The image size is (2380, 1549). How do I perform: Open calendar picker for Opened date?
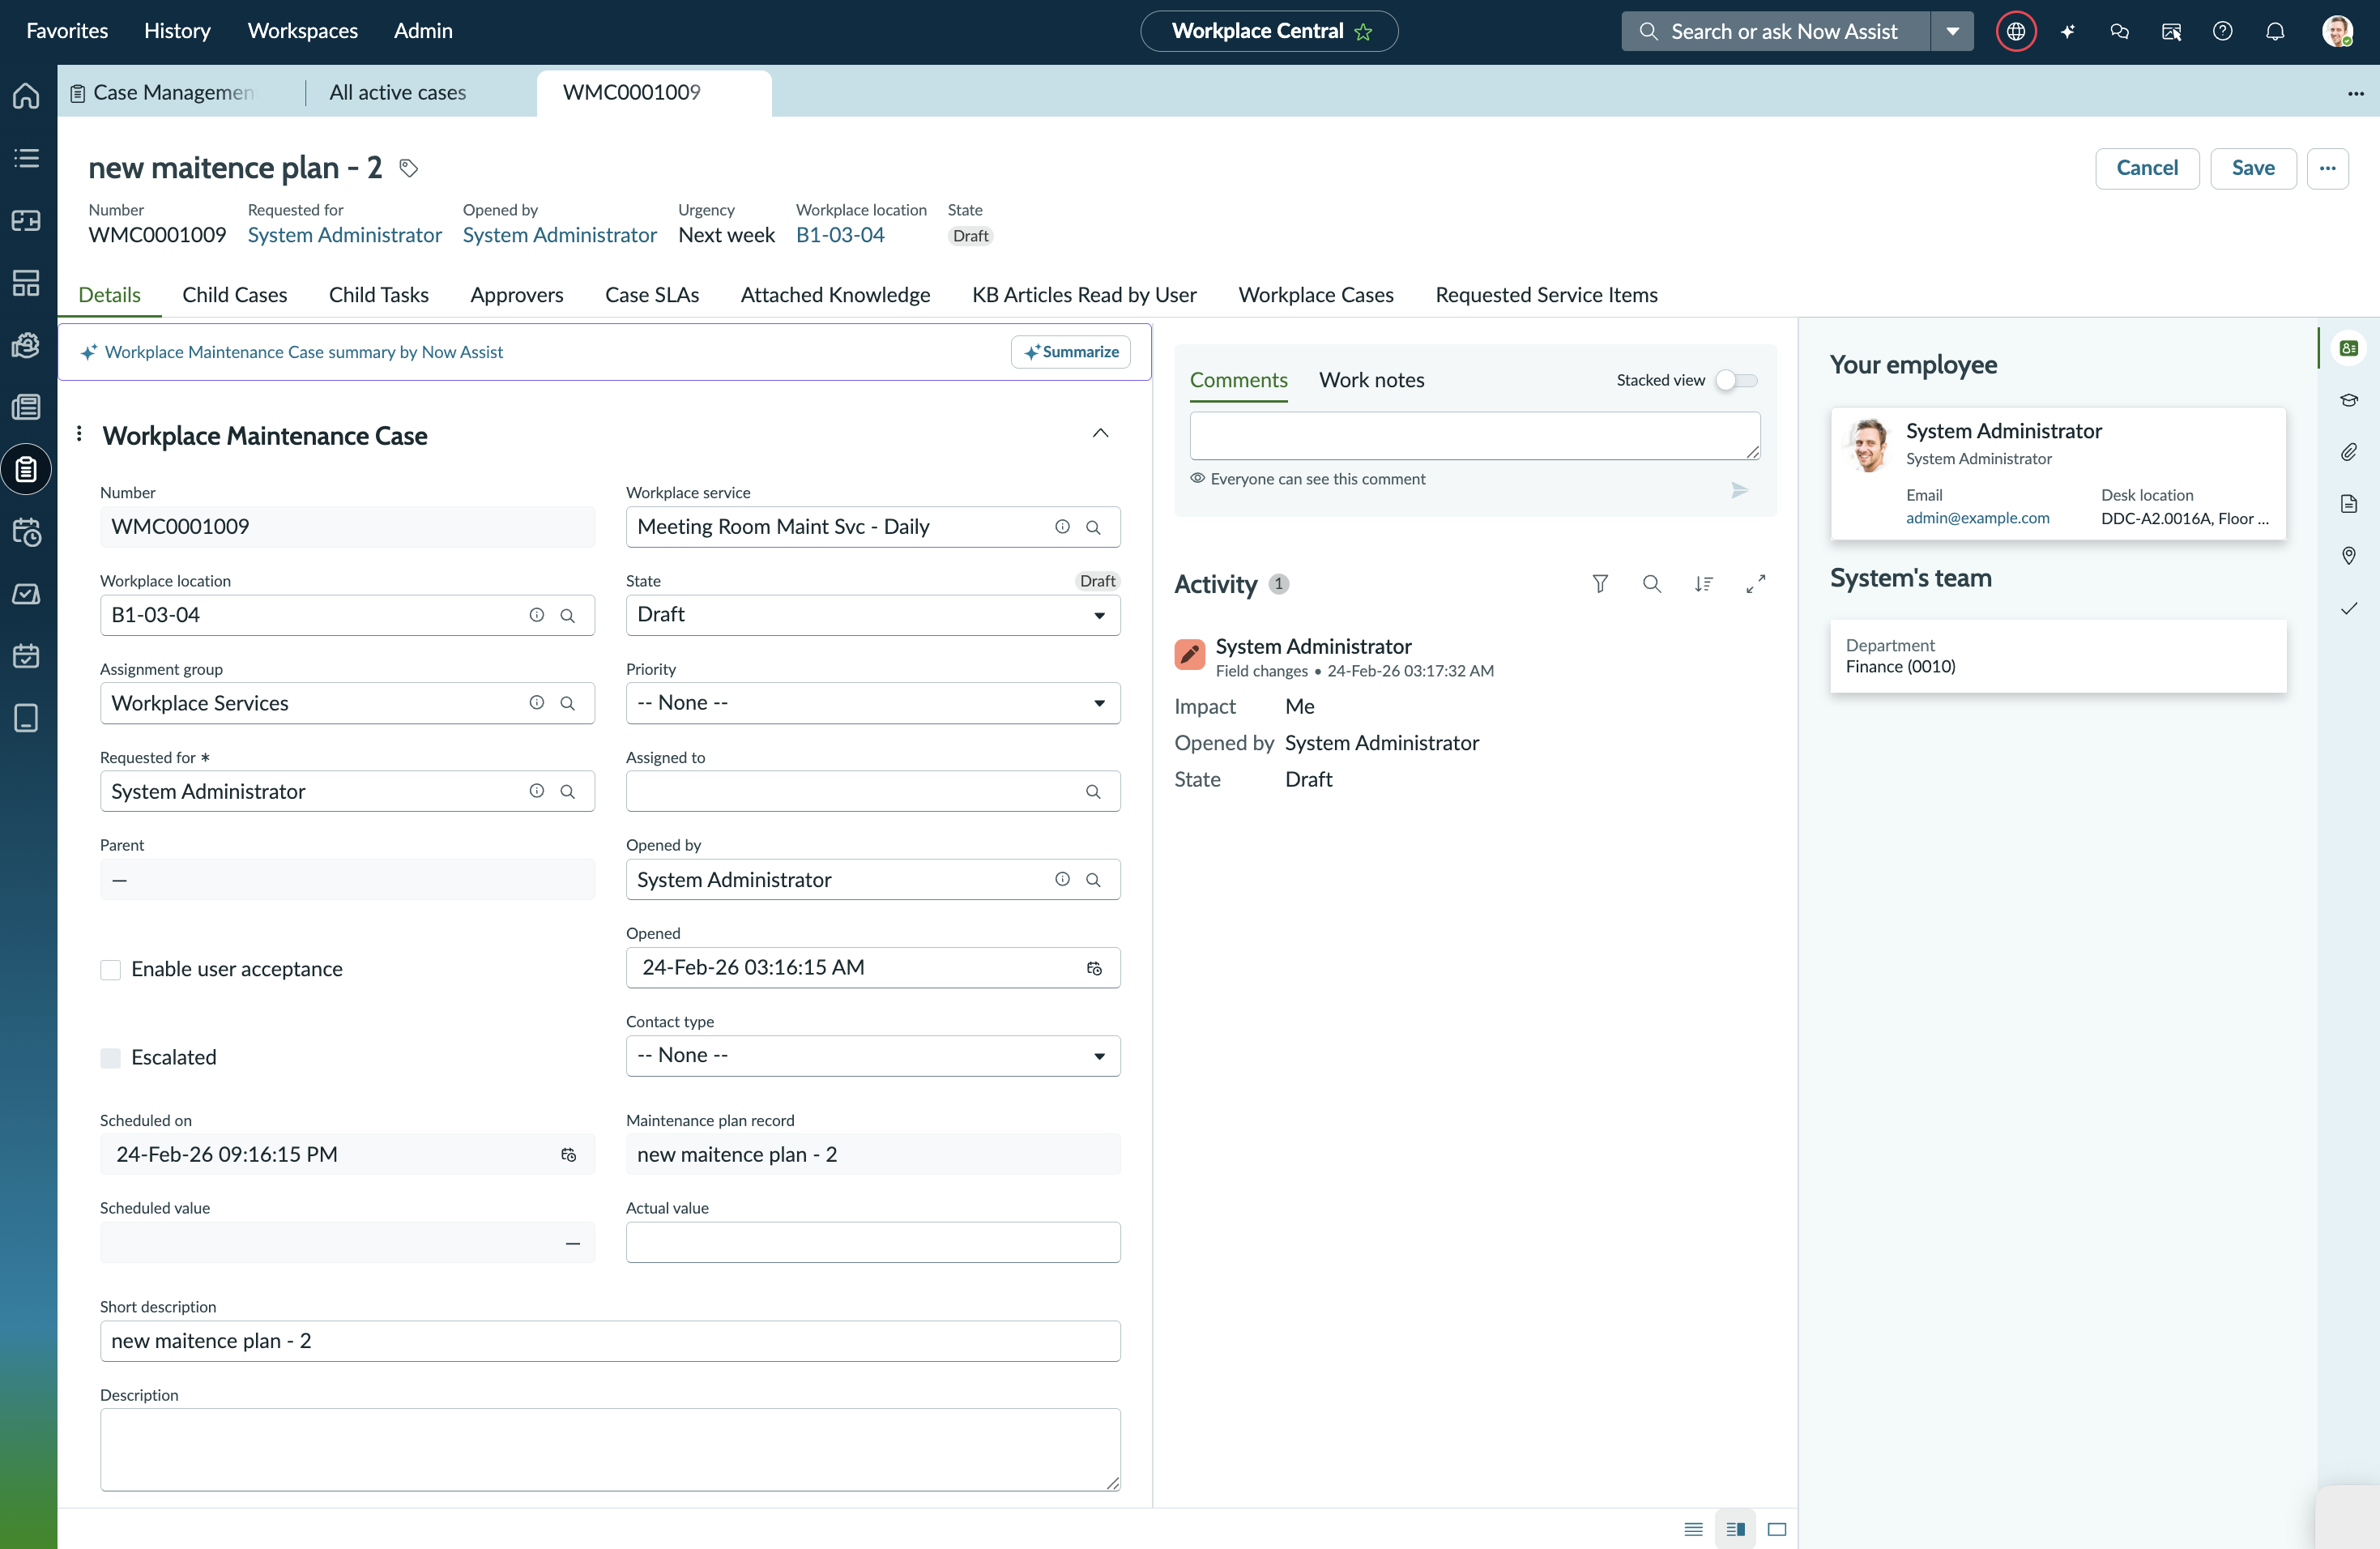(x=1094, y=968)
